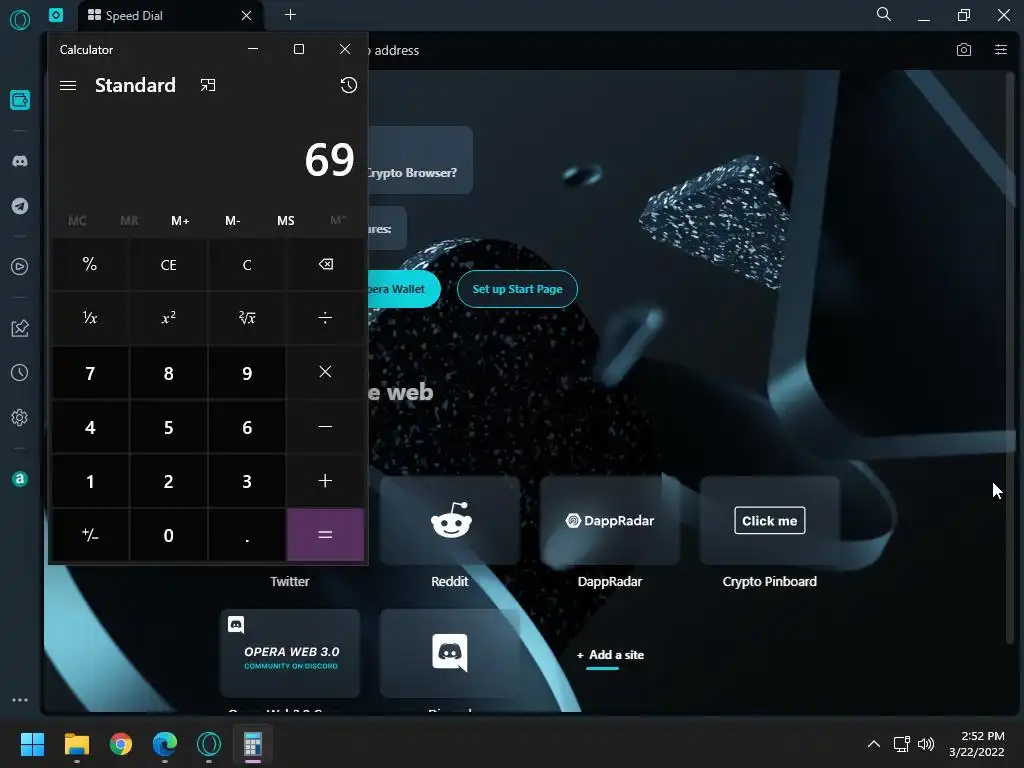This screenshot has height=768, width=1024.
Task: Open the Opera Wallet sidebar icon
Action: click(20, 100)
